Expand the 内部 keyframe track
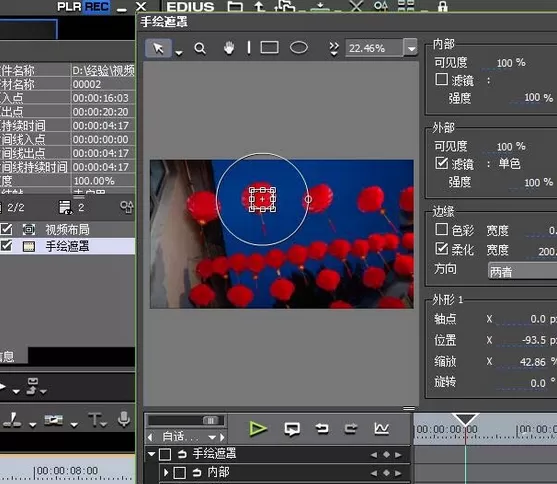Image resolution: width=557 pixels, height=484 pixels. tap(166, 473)
